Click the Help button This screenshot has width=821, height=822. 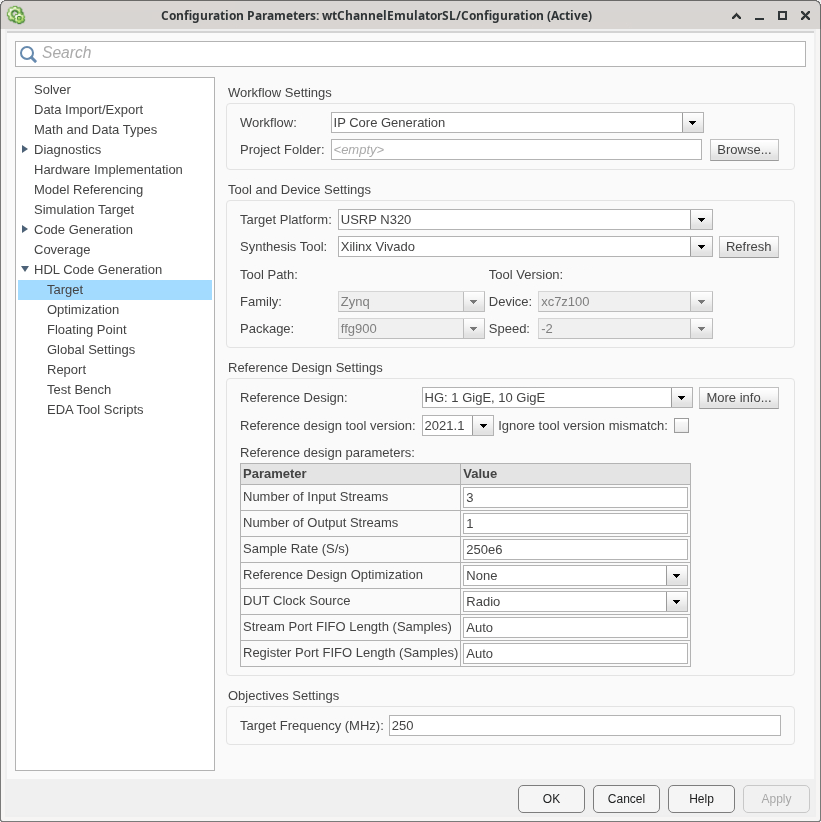pyautogui.click(x=701, y=798)
